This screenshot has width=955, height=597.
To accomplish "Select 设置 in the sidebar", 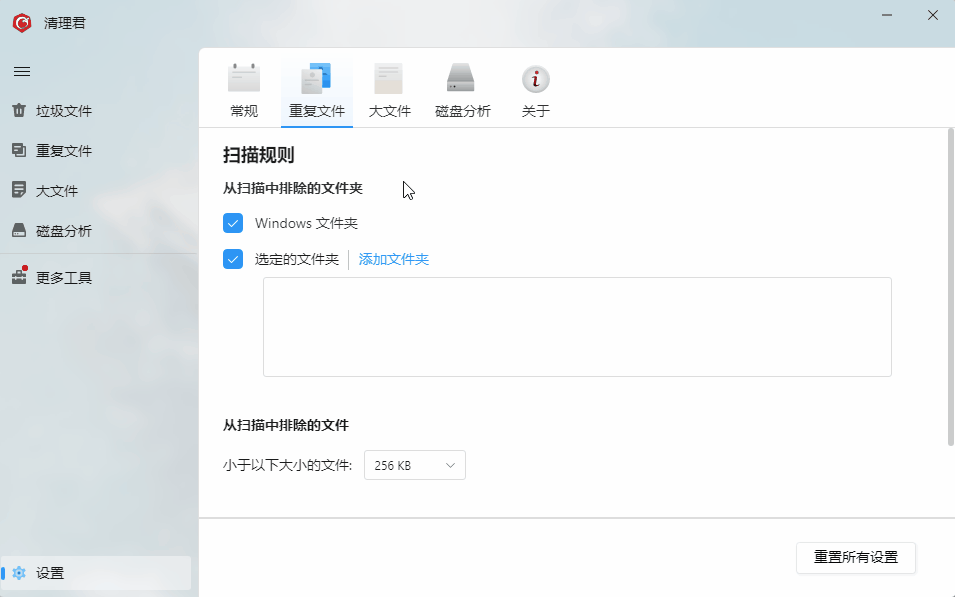I will (x=97, y=573).
